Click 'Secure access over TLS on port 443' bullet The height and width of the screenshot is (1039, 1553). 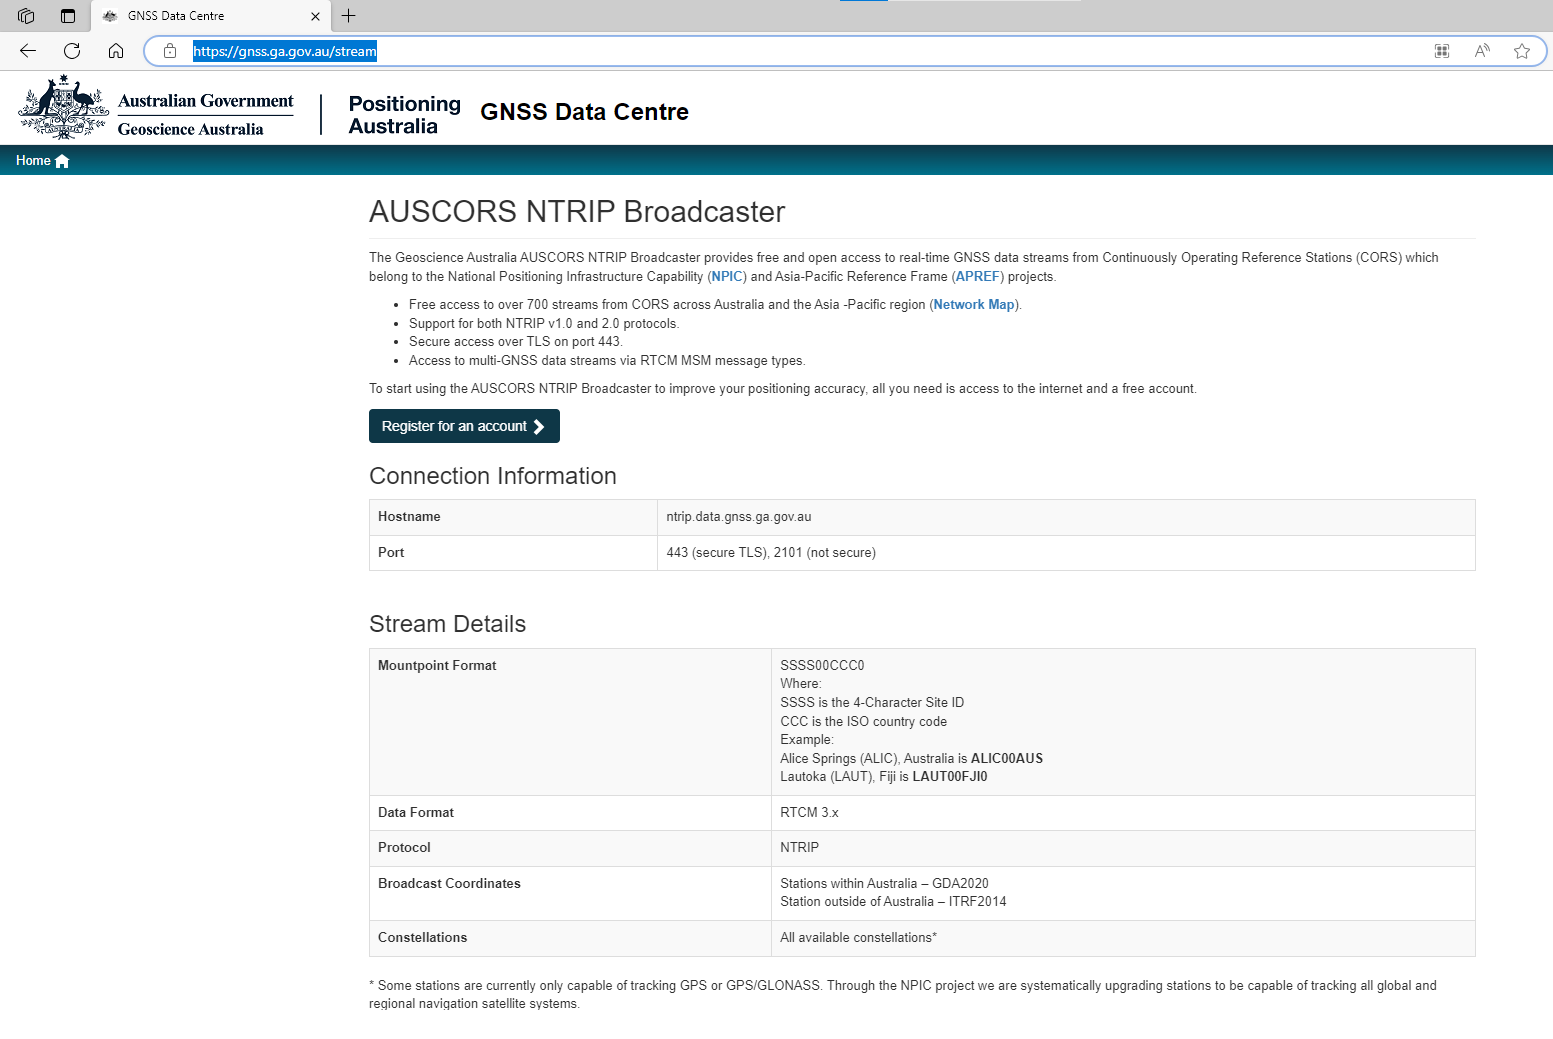point(515,342)
